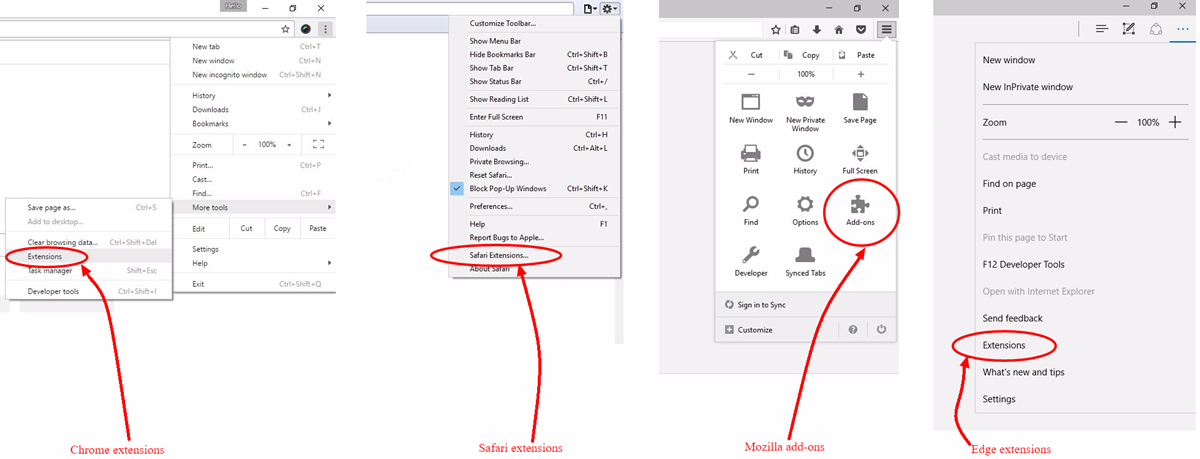Image resolution: width=1200 pixels, height=459 pixels.
Task: Open Firefox's bookmarks list clipboard icon
Action: point(795,29)
